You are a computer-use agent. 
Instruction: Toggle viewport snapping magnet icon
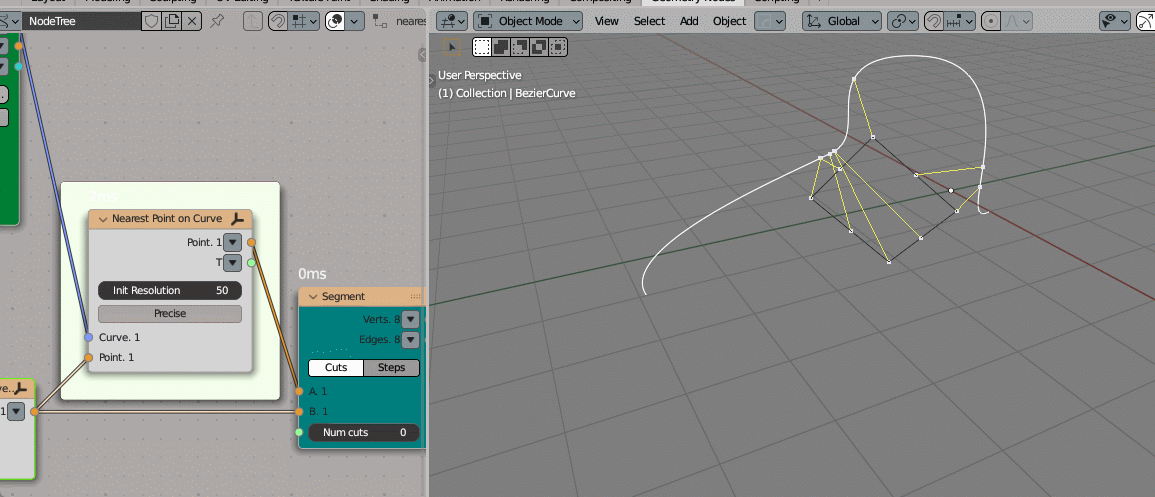coord(933,20)
